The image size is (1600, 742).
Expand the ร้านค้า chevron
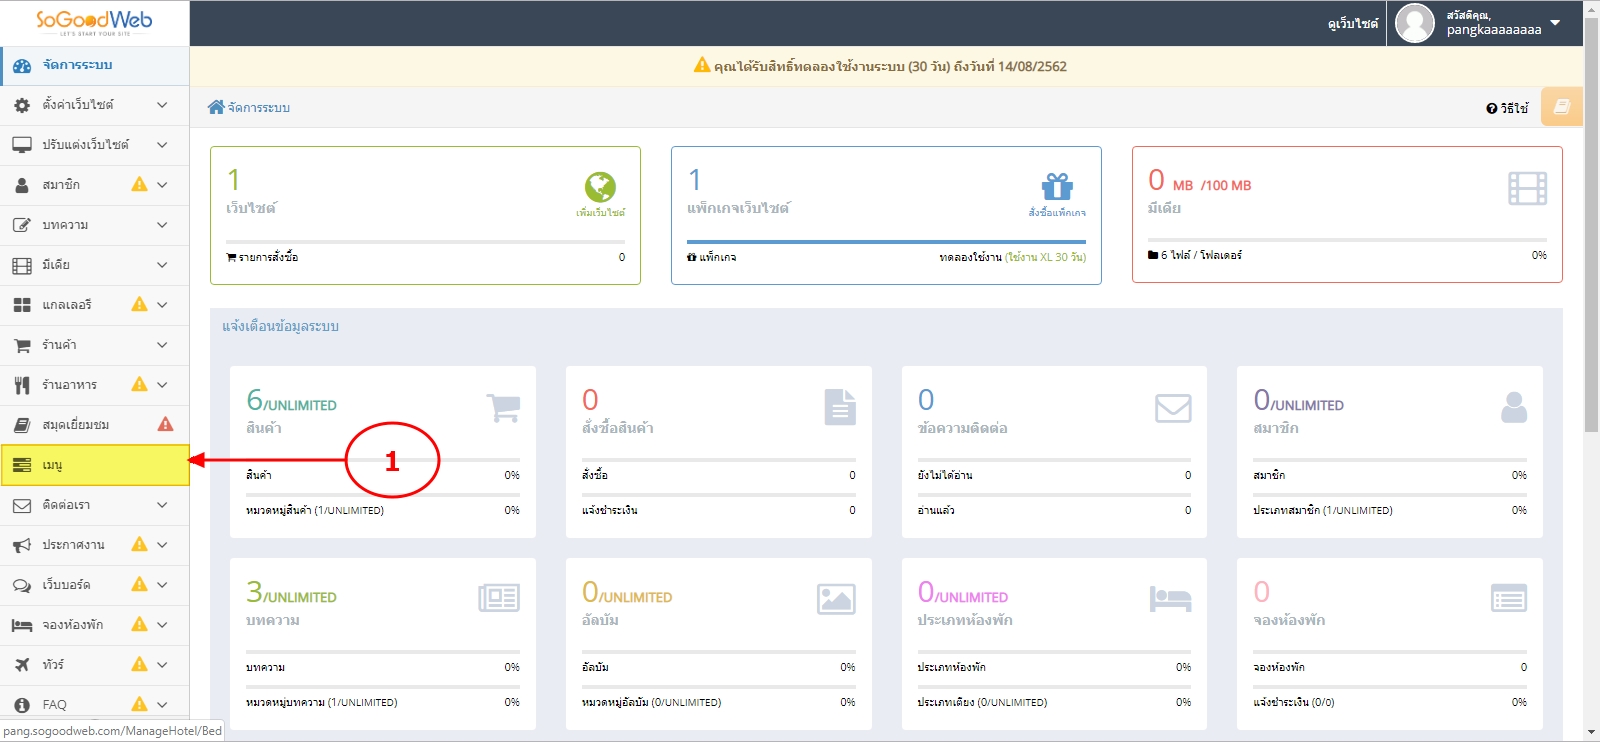coord(162,345)
